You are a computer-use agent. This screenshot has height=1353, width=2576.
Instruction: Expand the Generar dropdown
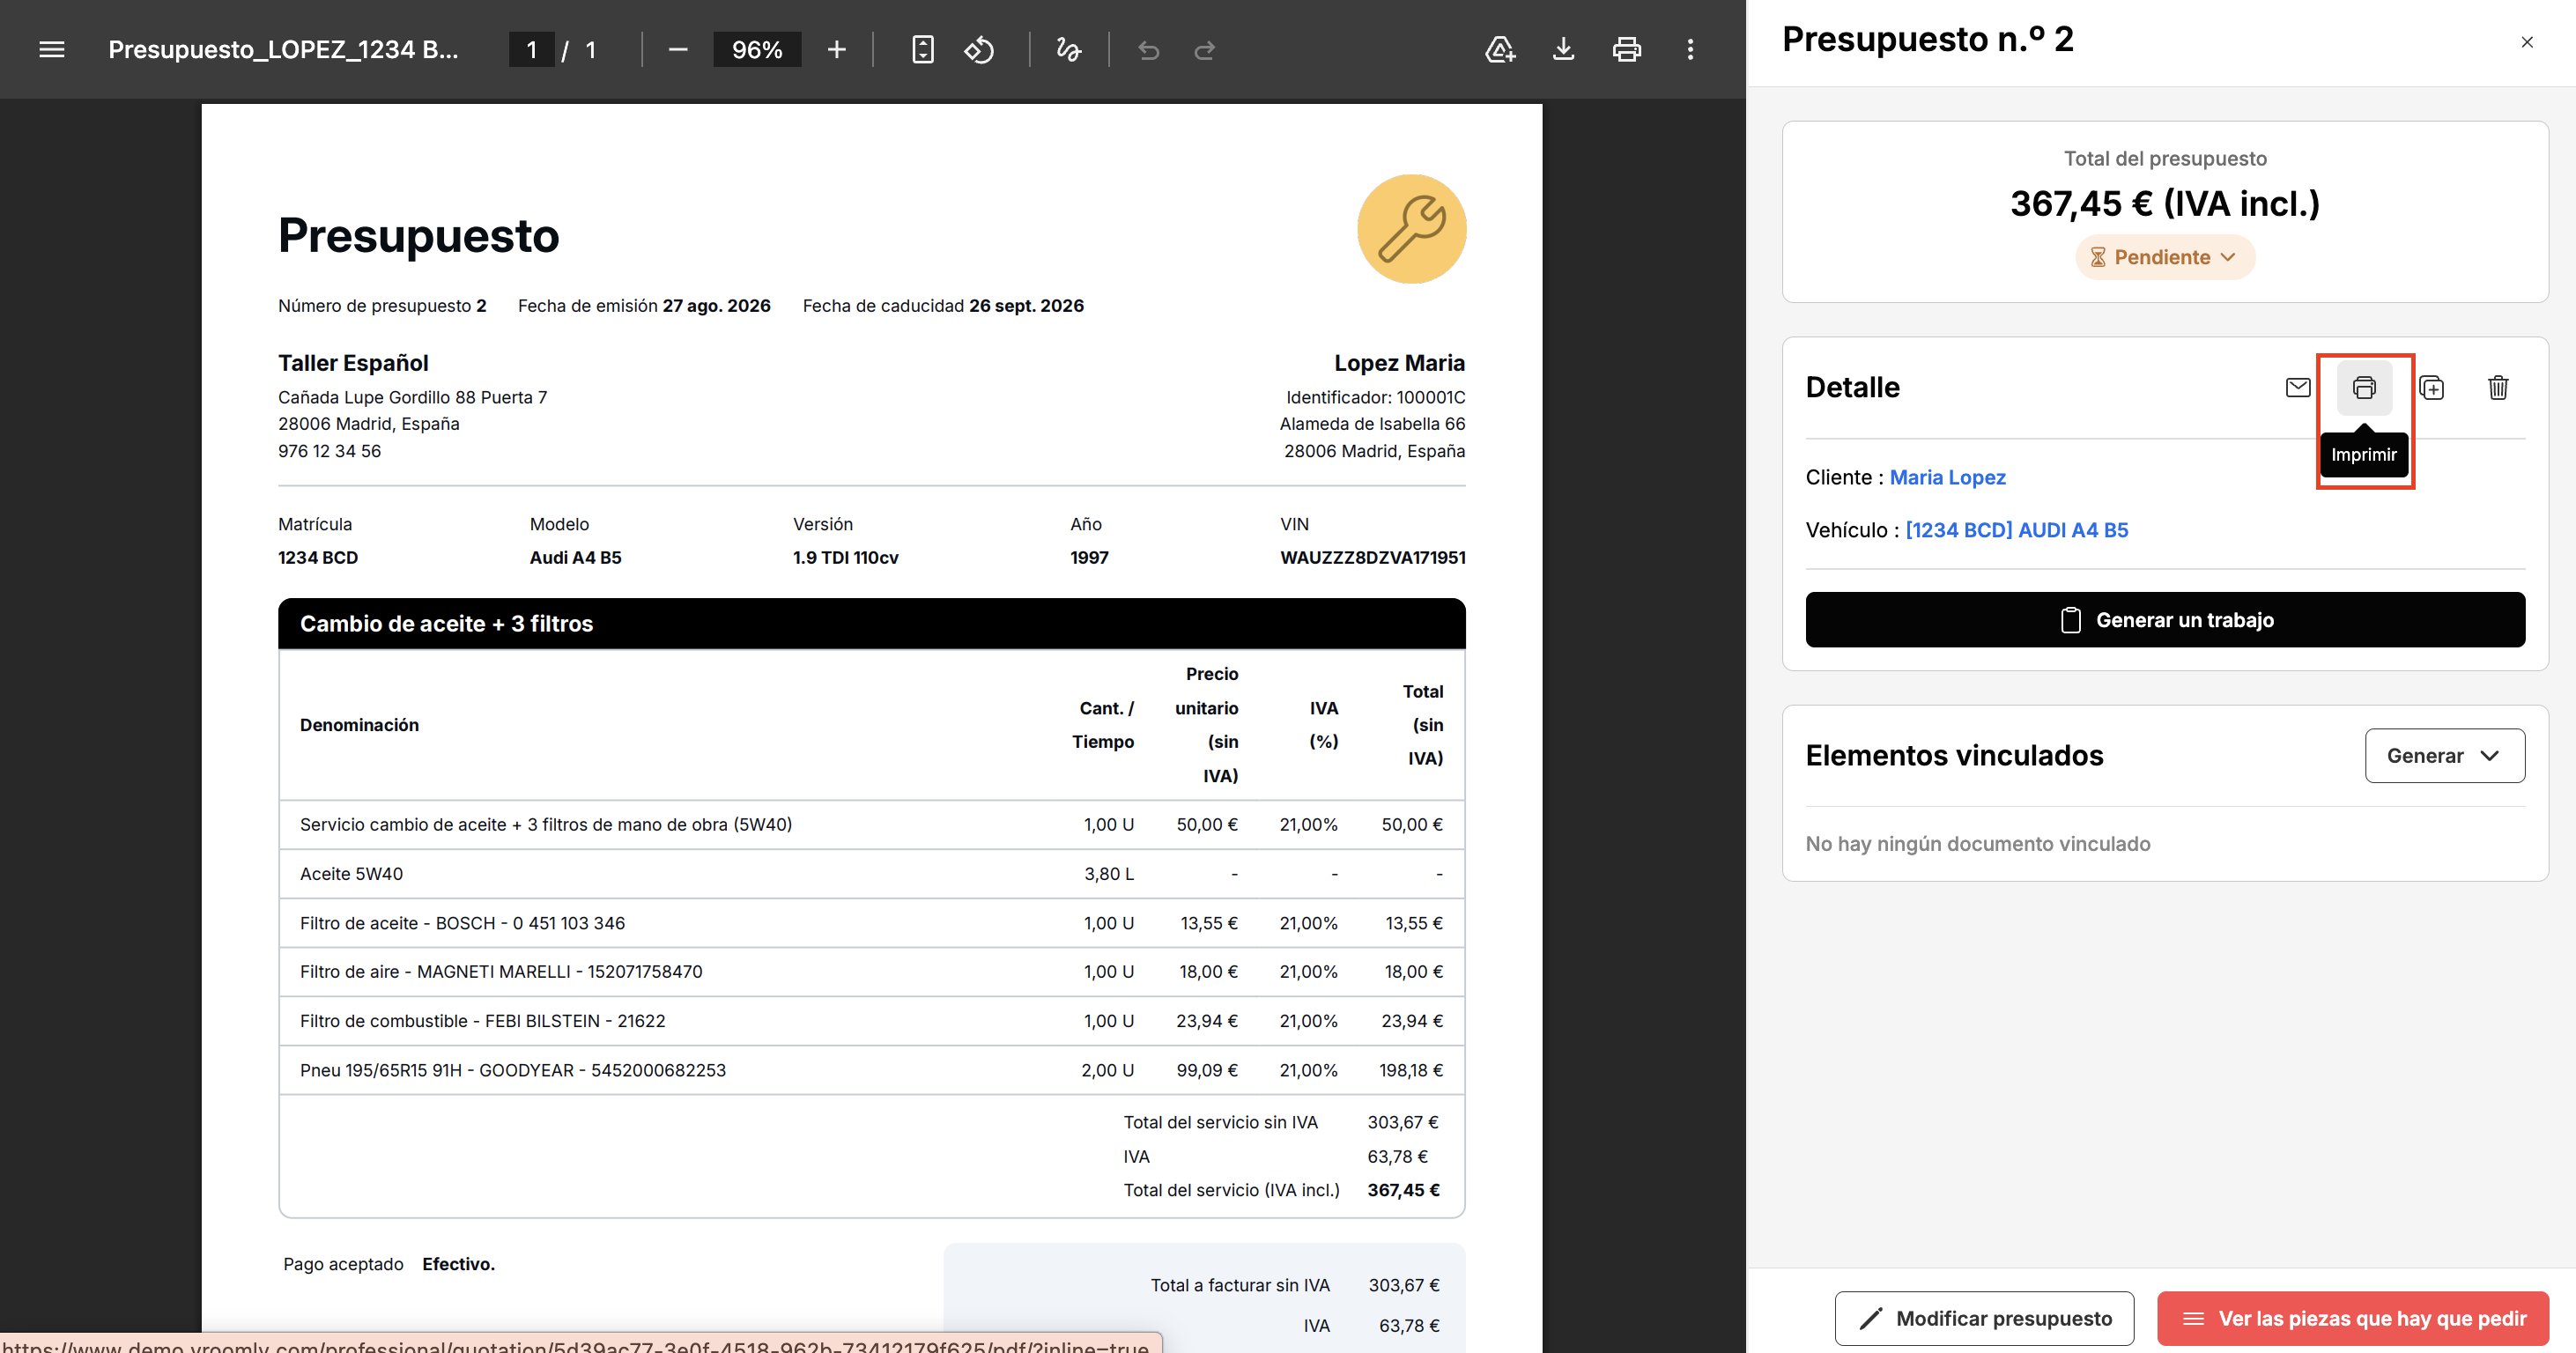click(2444, 755)
